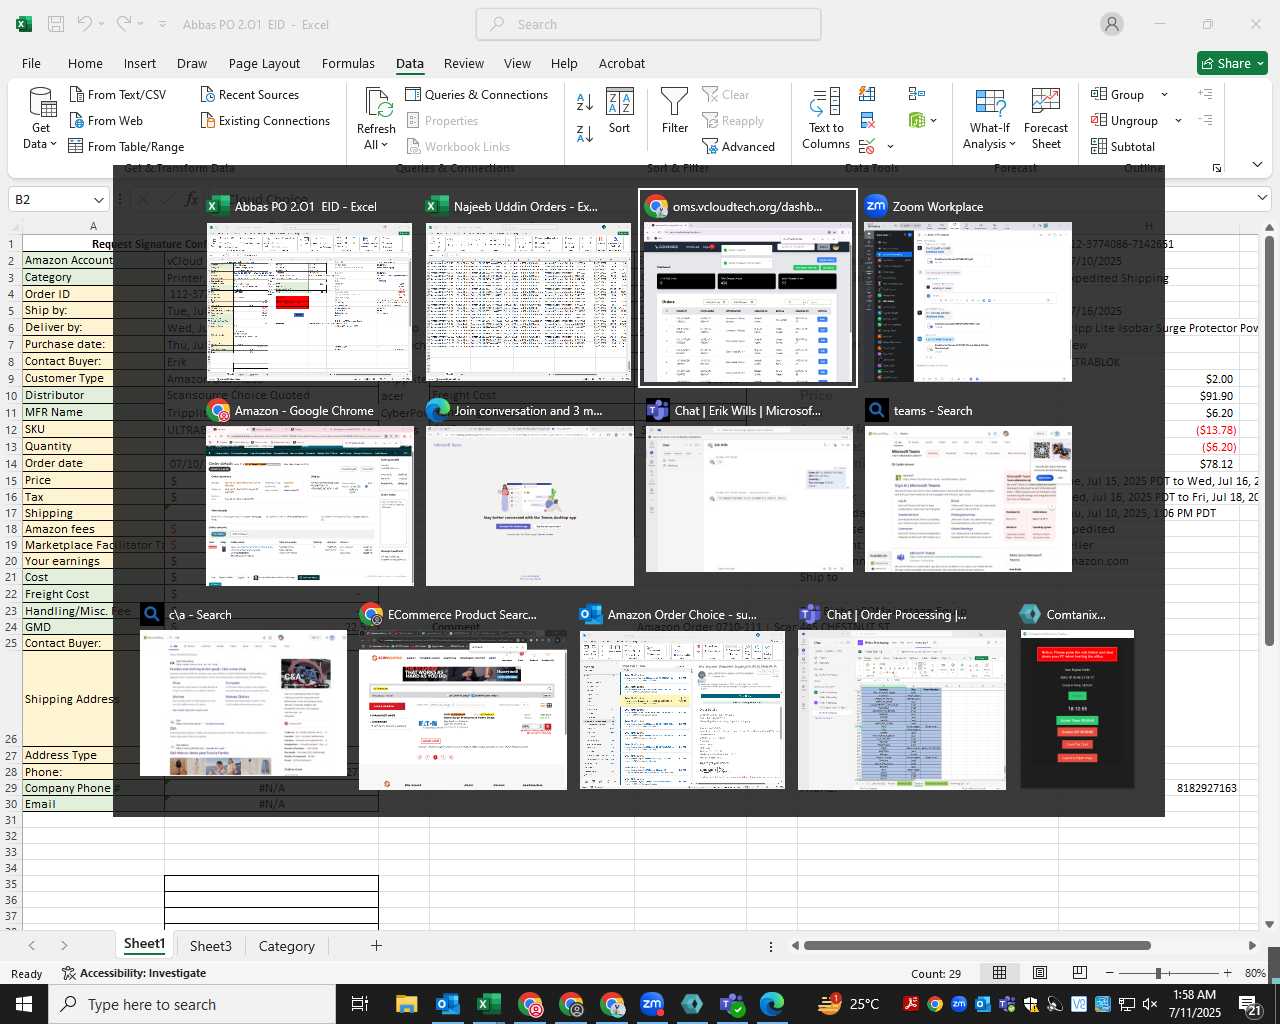The height and width of the screenshot is (1024, 1280).
Task: Choose the From Web command
Action: tap(106, 120)
